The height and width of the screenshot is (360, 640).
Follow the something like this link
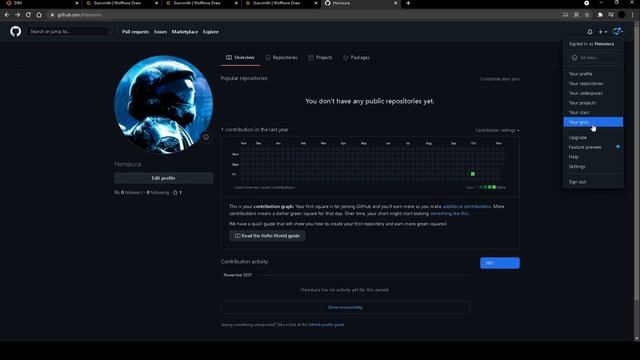449,213
